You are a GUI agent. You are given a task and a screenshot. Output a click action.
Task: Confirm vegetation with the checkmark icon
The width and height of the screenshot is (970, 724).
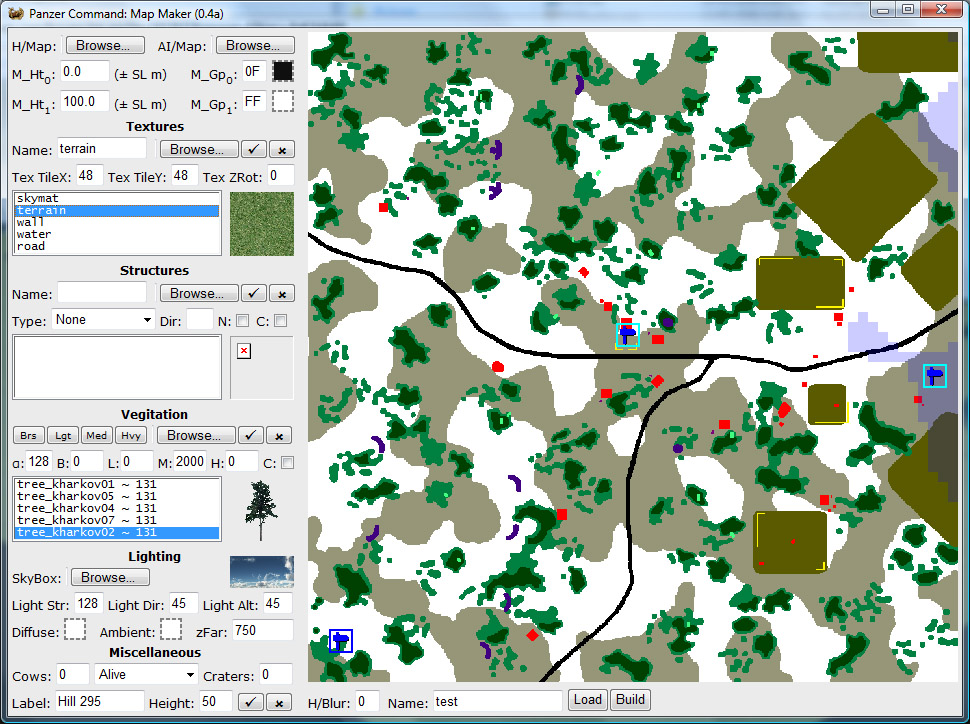[251, 435]
